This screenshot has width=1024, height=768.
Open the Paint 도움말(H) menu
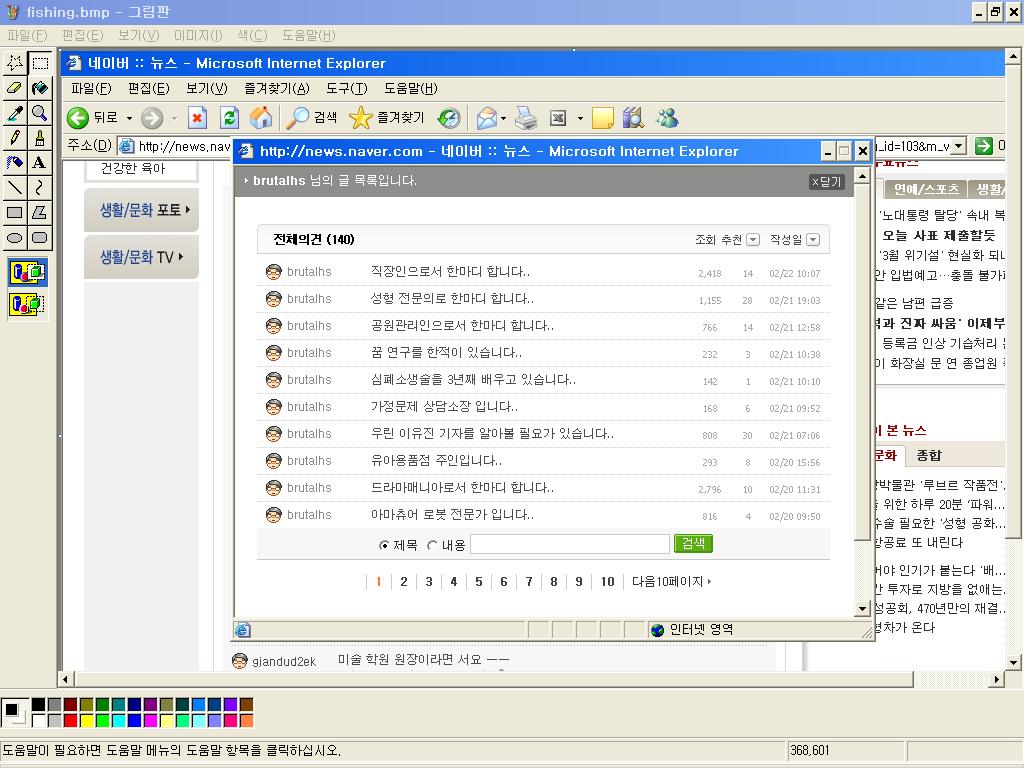tap(308, 35)
